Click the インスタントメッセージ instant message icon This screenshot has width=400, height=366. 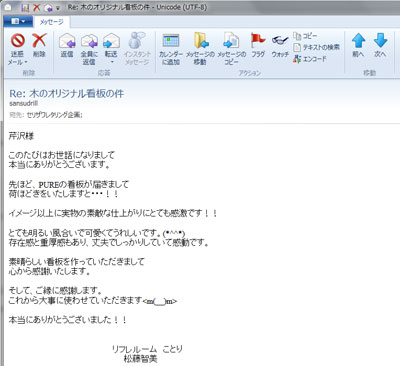[x=137, y=49]
